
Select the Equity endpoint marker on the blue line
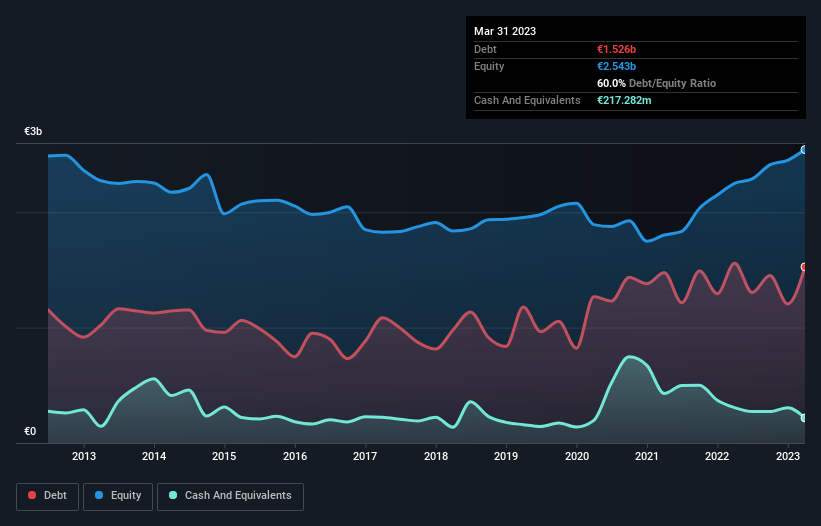coord(804,150)
